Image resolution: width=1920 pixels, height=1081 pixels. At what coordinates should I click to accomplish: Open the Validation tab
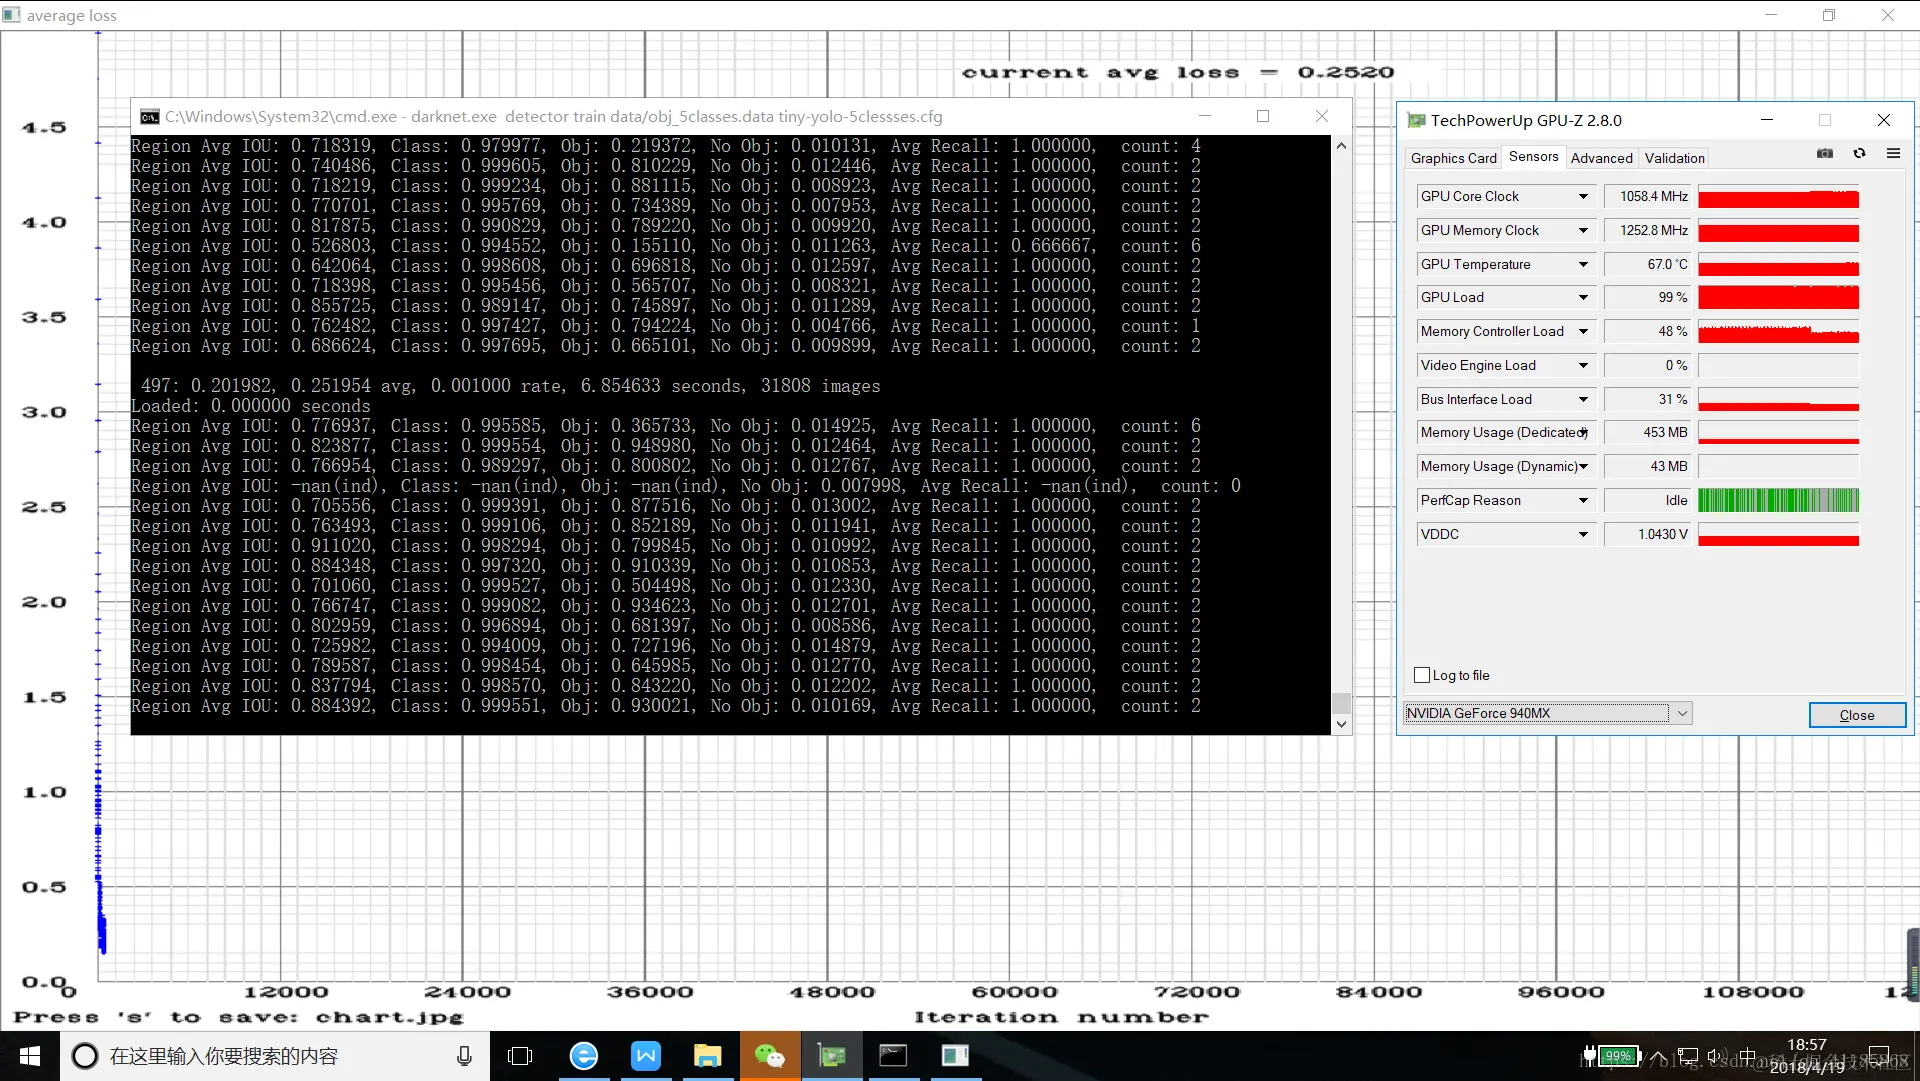click(x=1674, y=158)
